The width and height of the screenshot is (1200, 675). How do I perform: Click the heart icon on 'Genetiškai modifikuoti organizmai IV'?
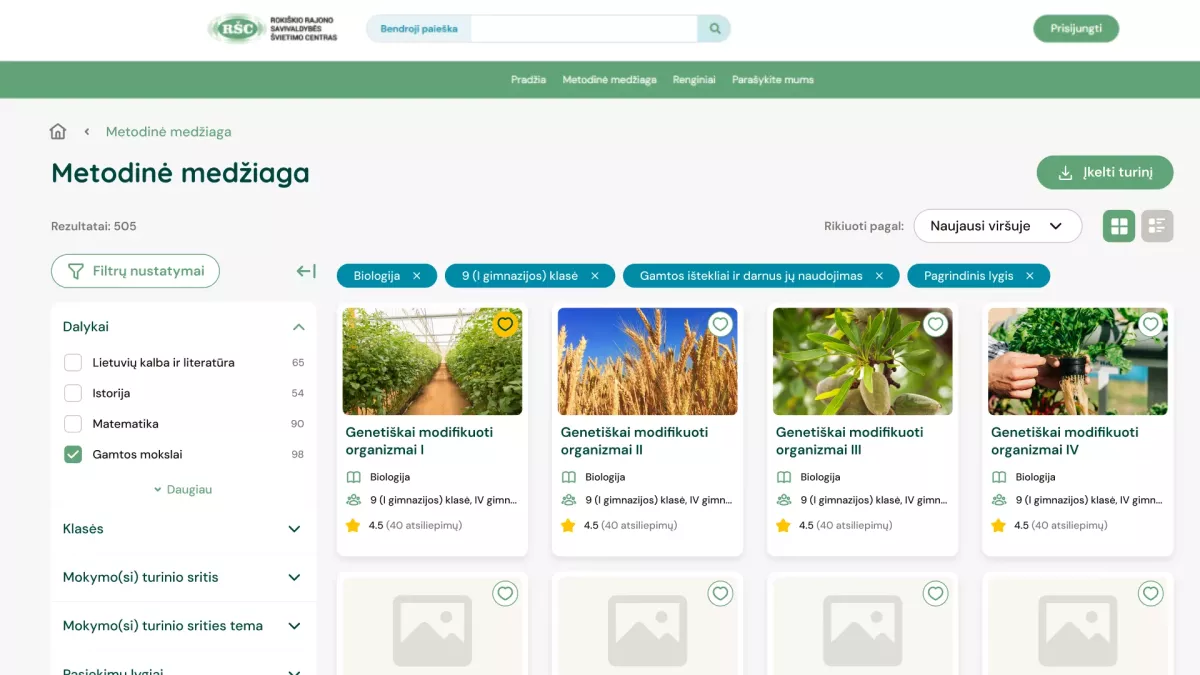[1150, 324]
